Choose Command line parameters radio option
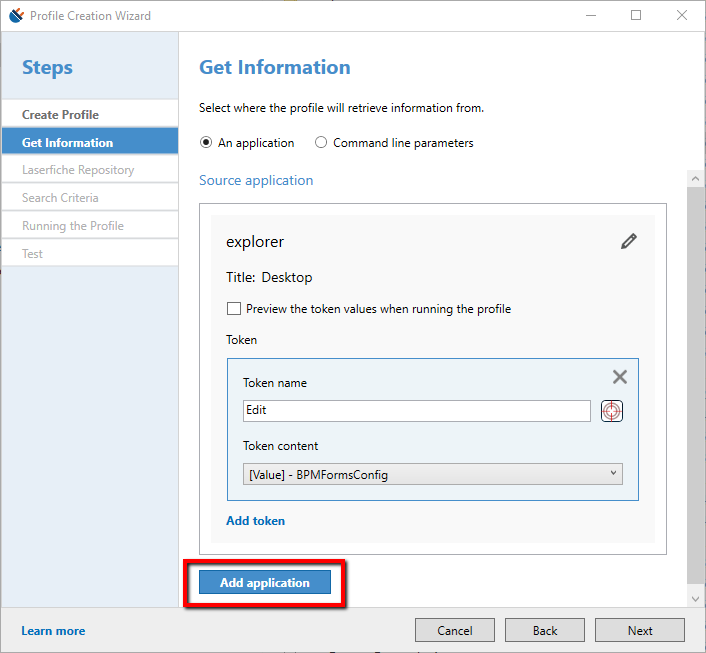 click(321, 143)
